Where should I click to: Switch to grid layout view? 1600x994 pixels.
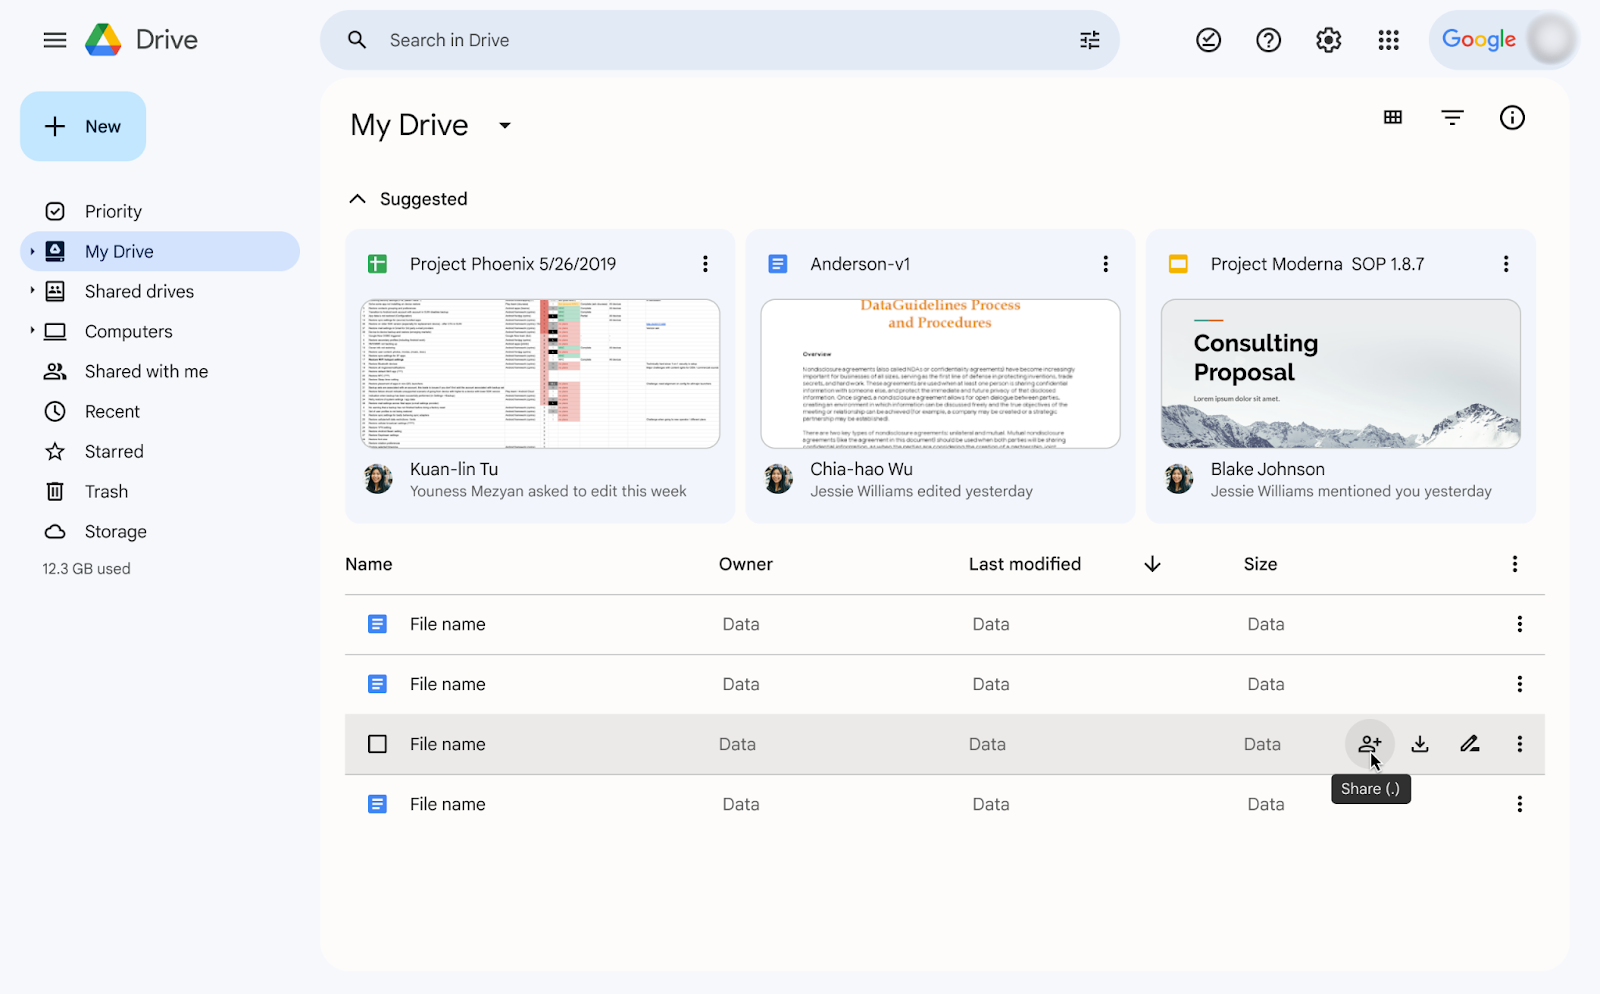pos(1393,118)
